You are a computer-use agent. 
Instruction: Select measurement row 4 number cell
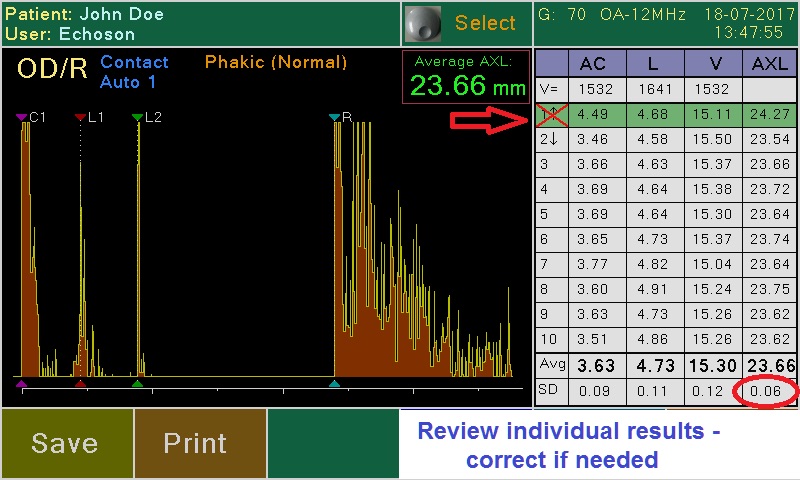pos(552,189)
